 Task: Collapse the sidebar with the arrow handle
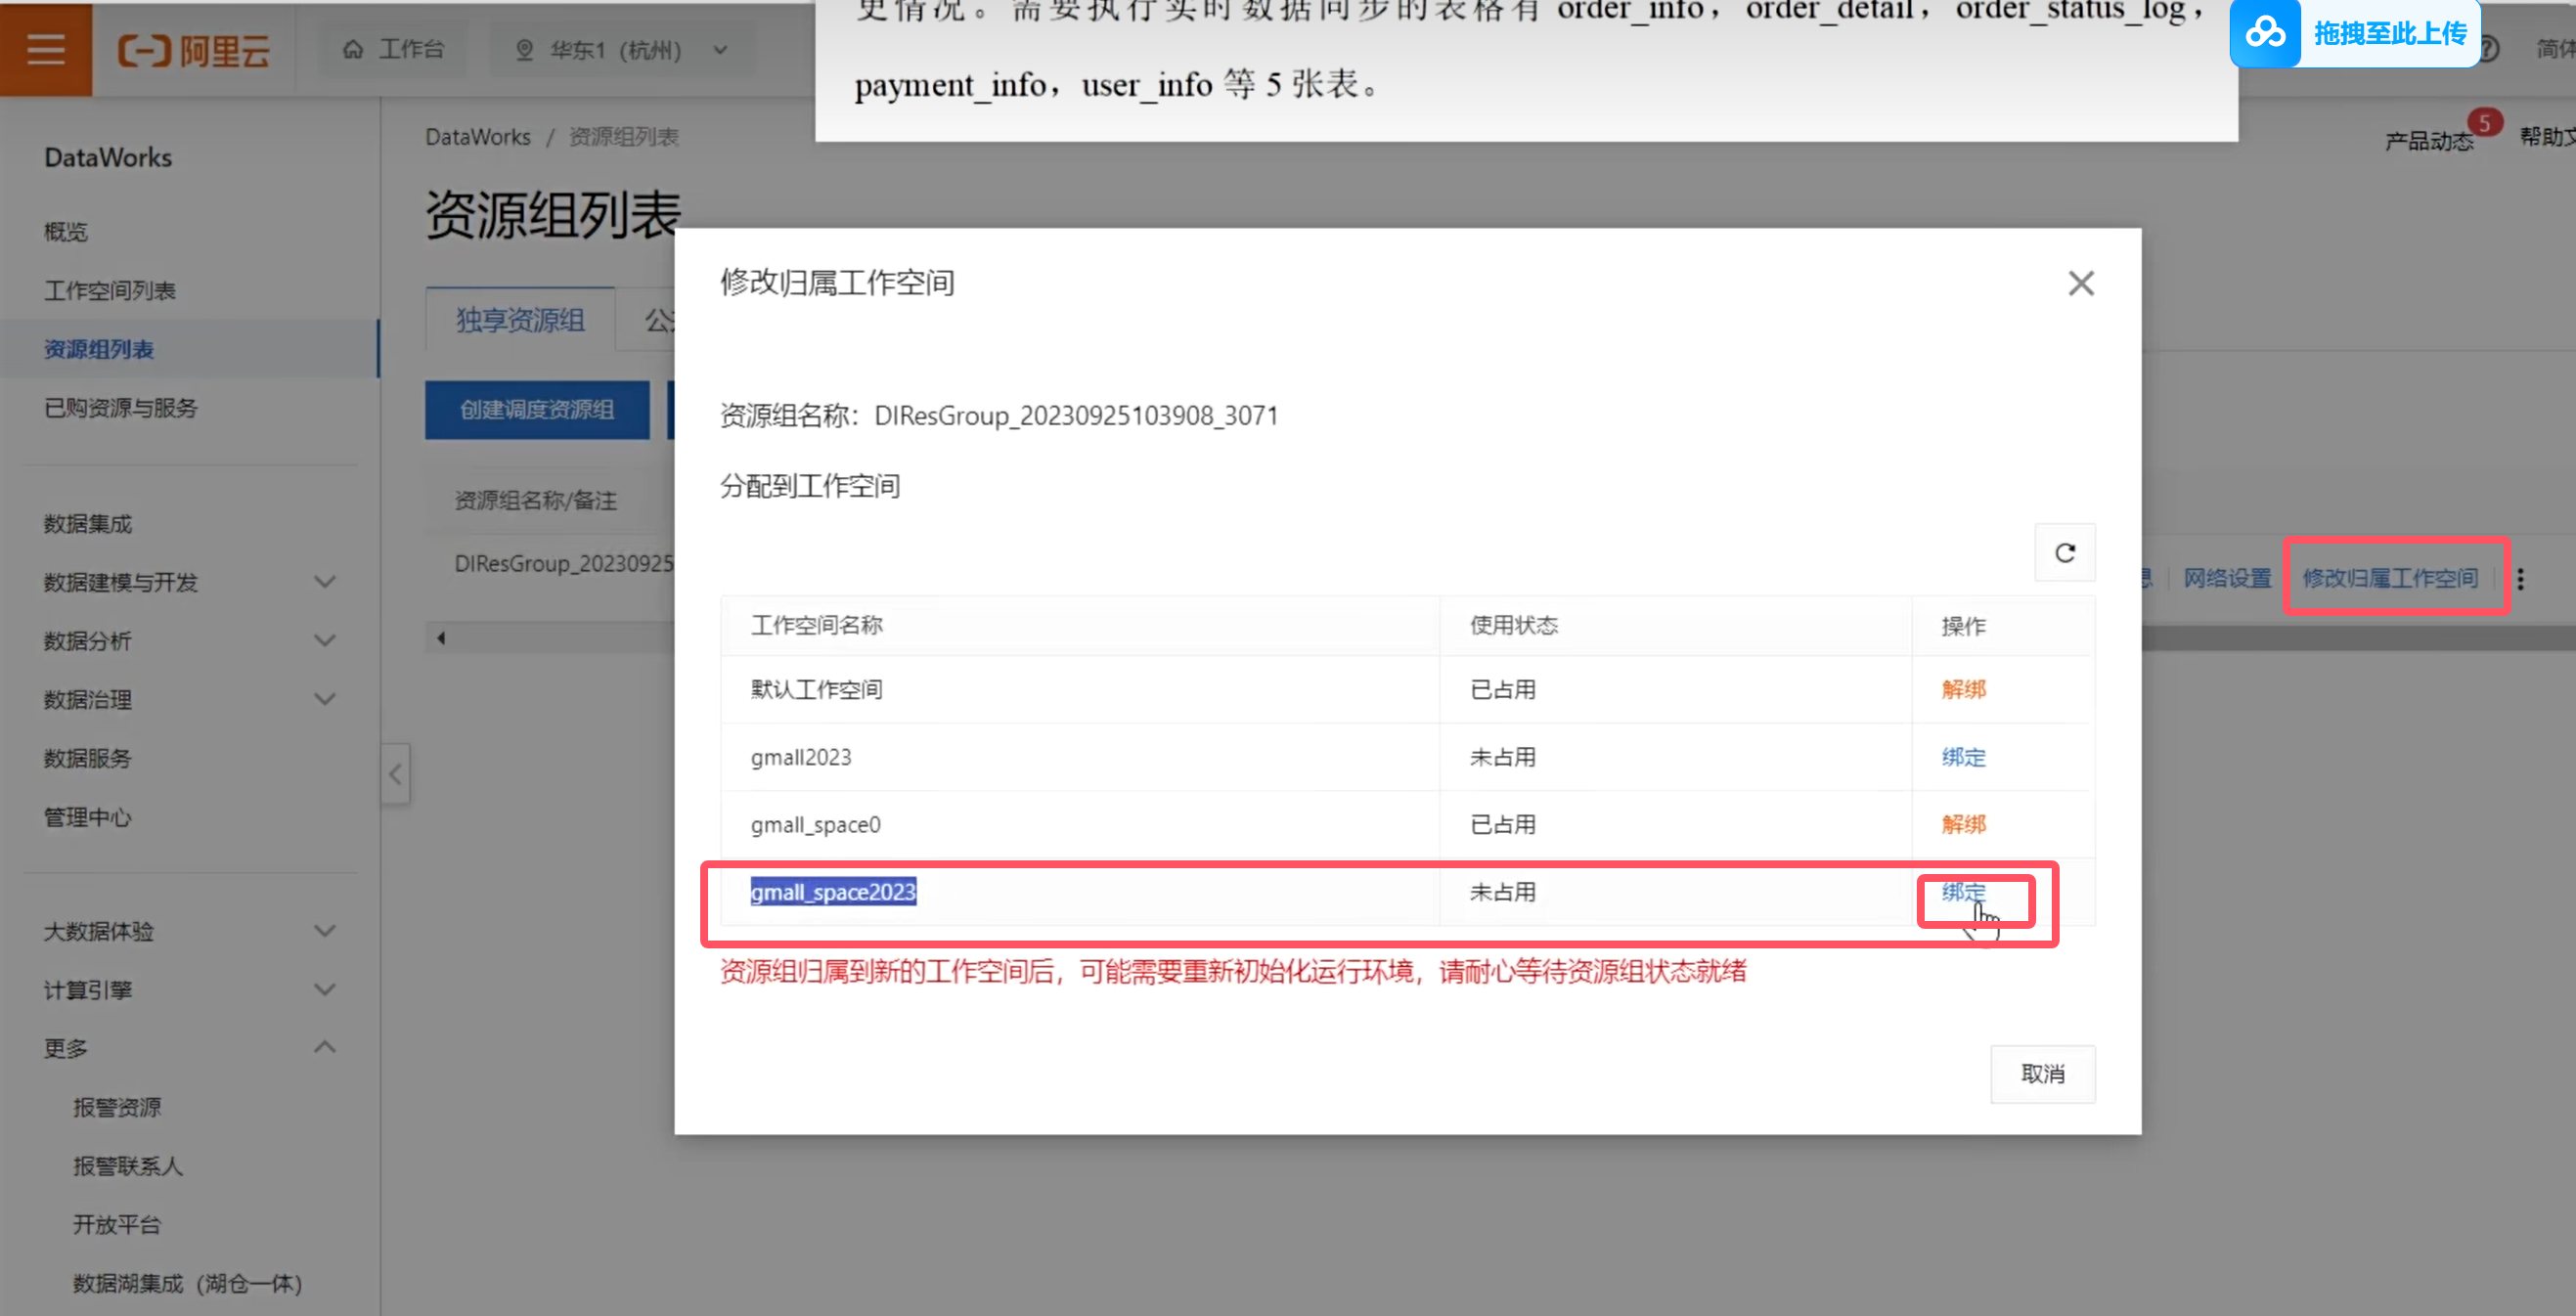click(395, 774)
